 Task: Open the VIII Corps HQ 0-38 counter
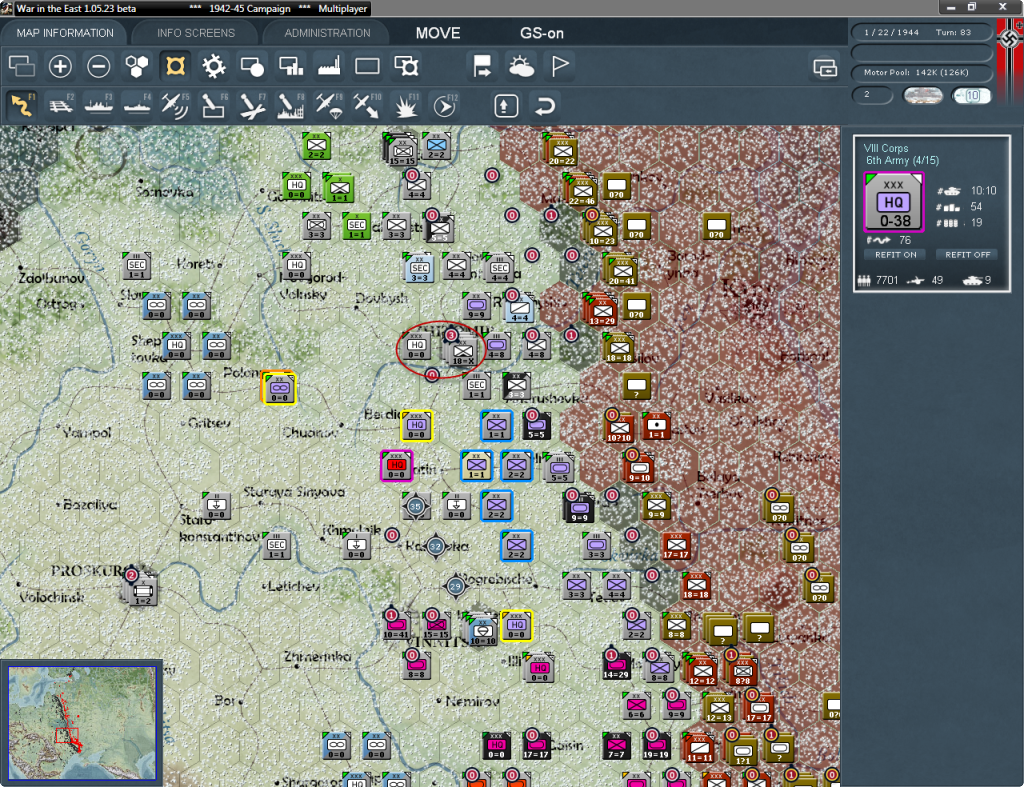tap(893, 202)
